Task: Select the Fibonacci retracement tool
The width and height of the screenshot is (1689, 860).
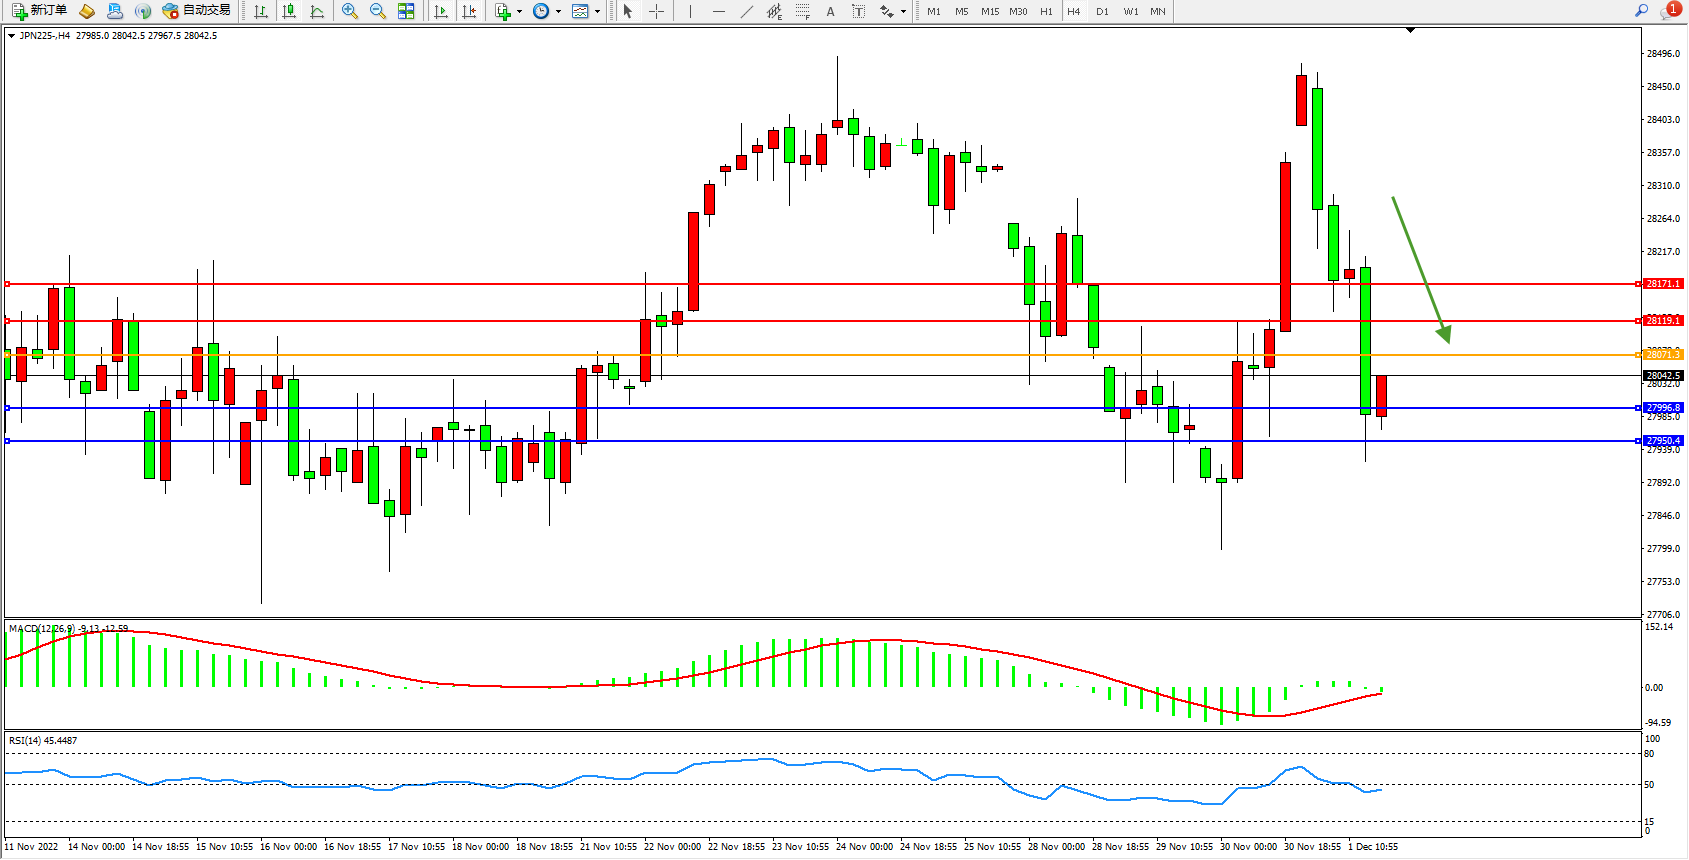Action: tap(803, 11)
